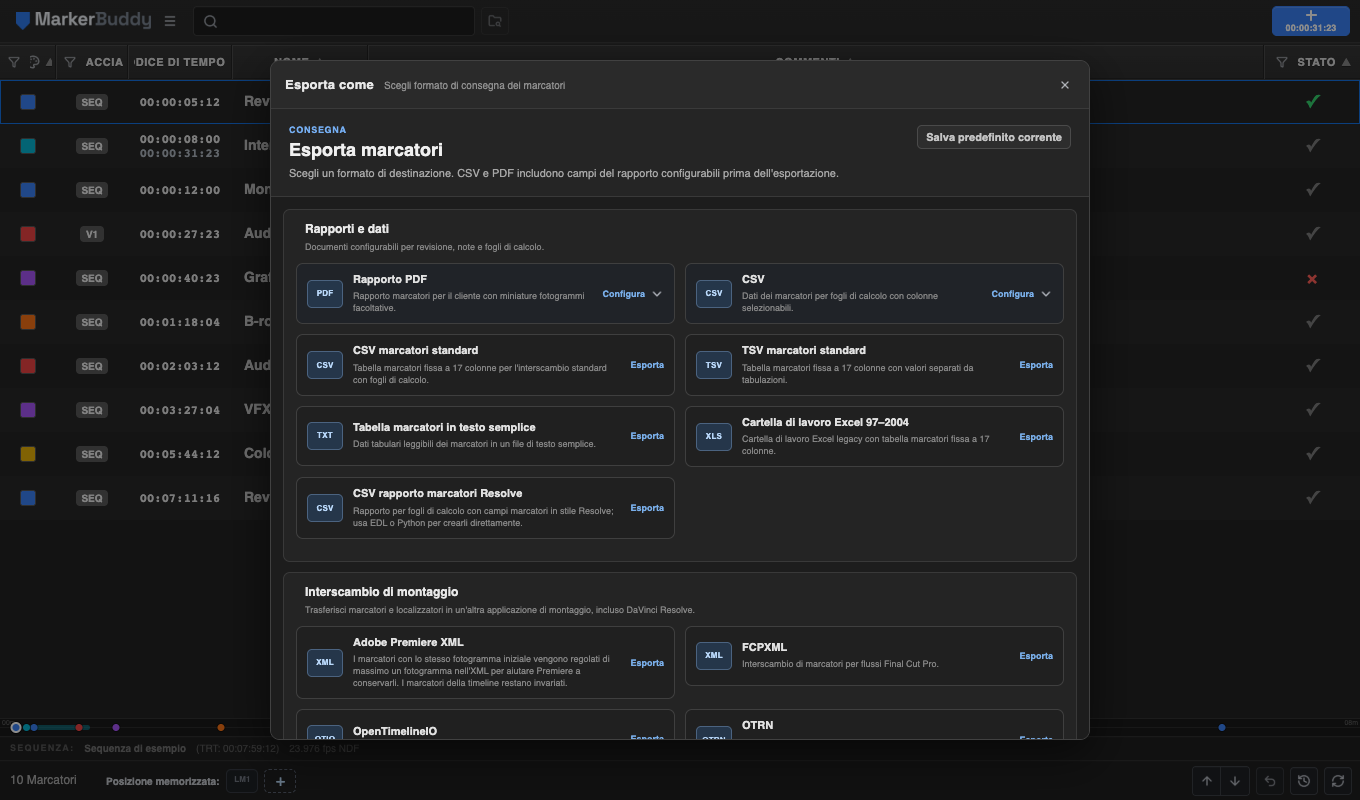The width and height of the screenshot is (1360, 800).
Task: Toggle status checkmark on 00:07:11:16 row
Action: tap(1313, 497)
